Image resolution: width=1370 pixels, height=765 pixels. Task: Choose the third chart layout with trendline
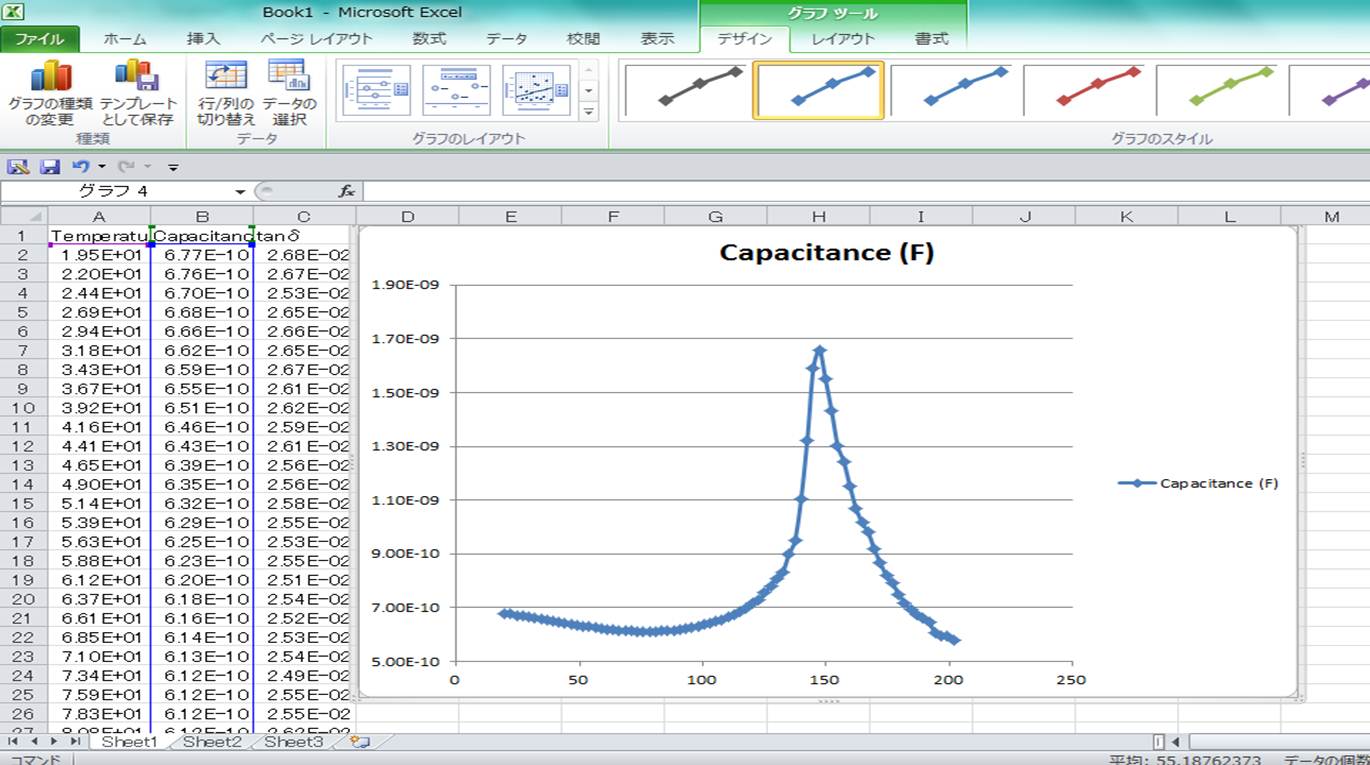point(536,91)
